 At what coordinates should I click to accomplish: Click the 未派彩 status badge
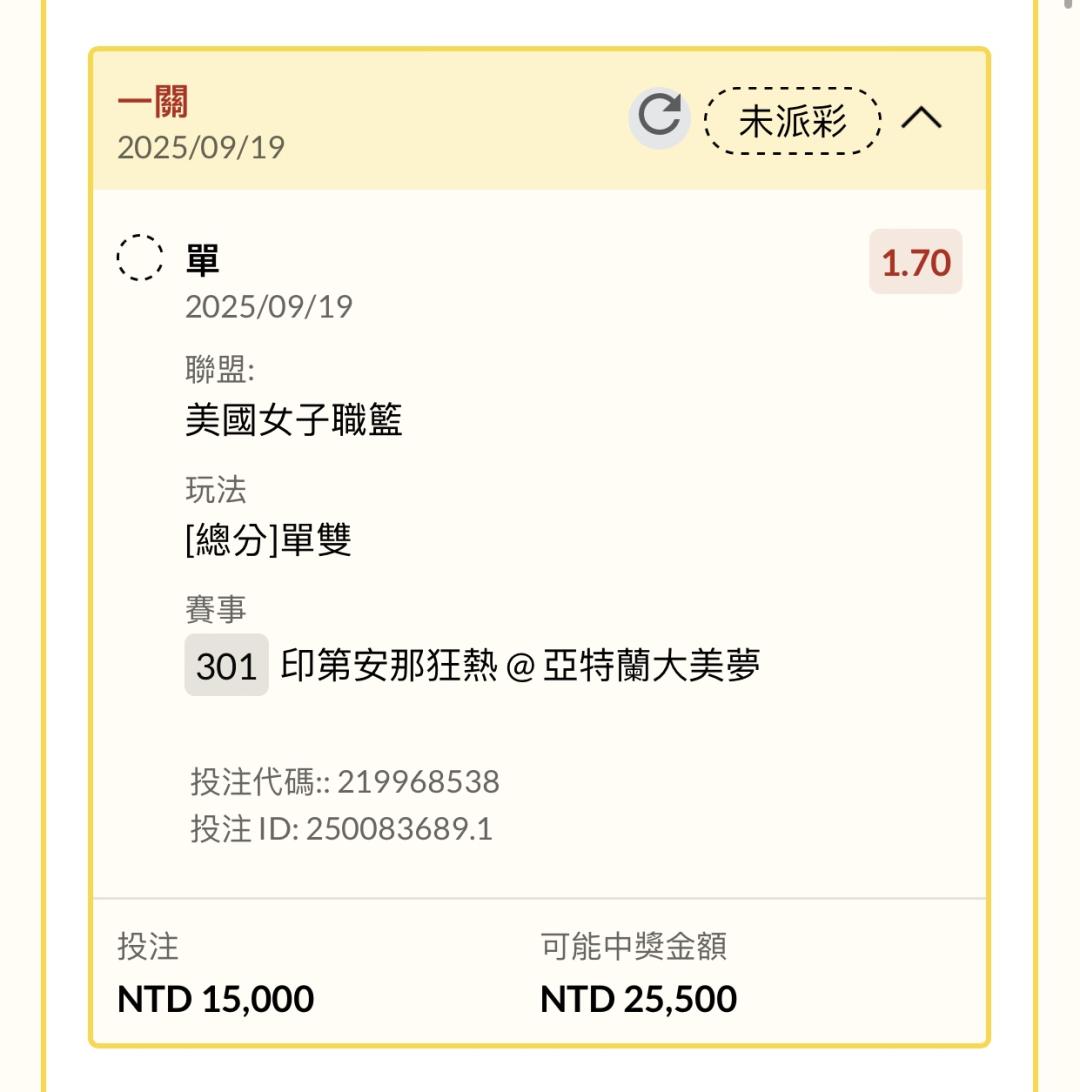tap(793, 120)
